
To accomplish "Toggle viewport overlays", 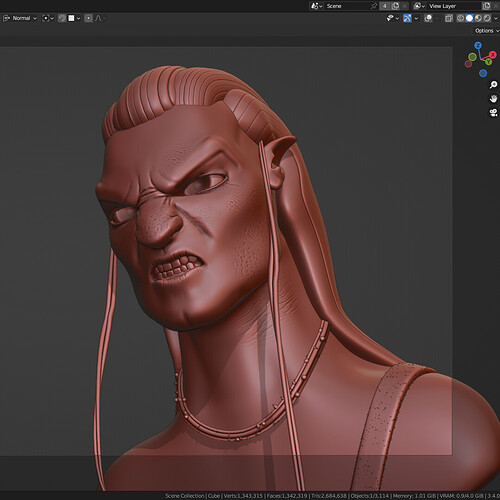I will 428,18.
